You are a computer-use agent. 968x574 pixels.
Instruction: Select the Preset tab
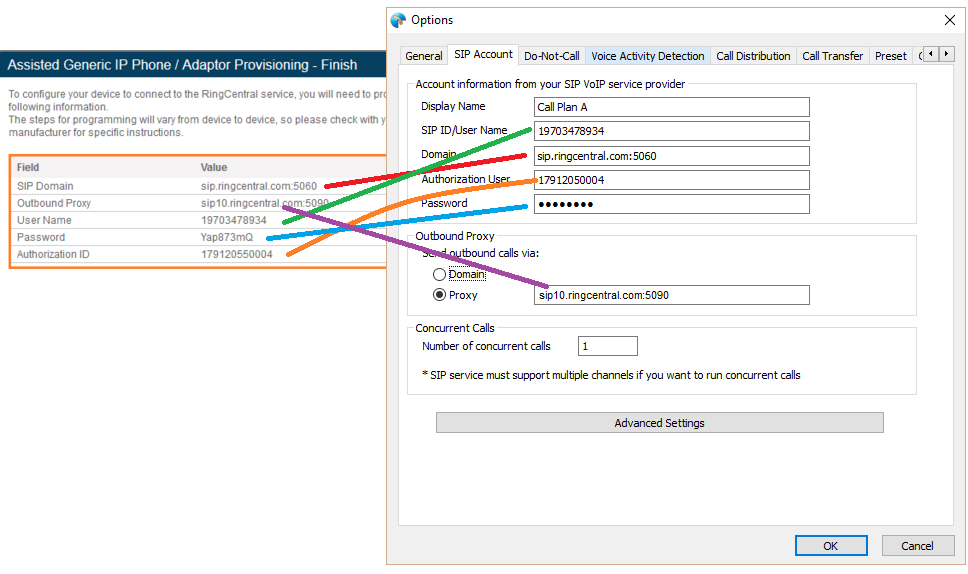890,56
